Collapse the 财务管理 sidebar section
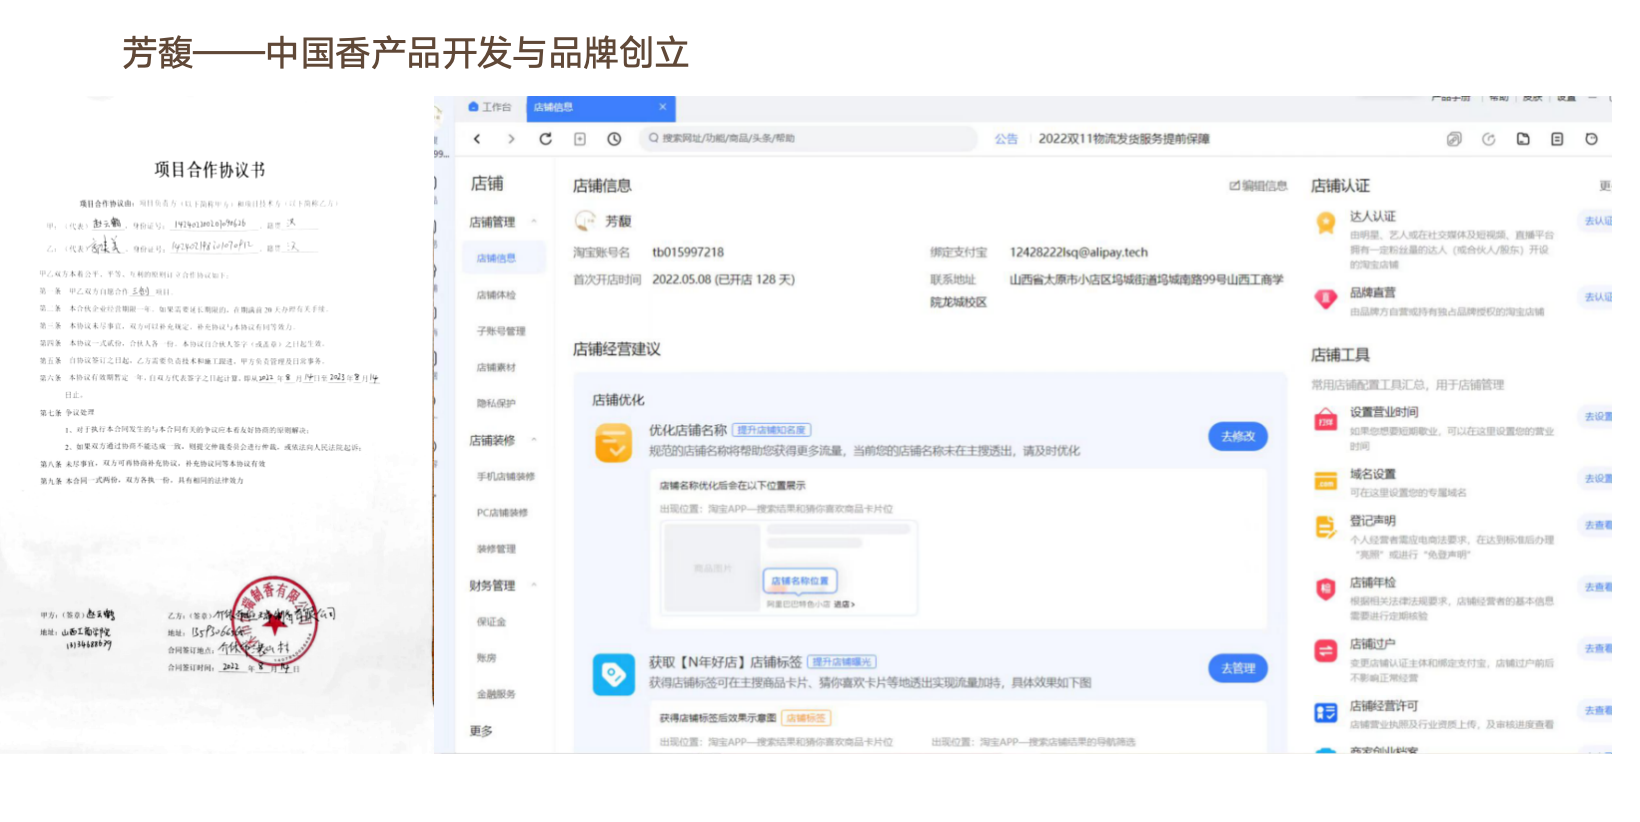Viewport: 1640px width, 822px height. [534, 585]
